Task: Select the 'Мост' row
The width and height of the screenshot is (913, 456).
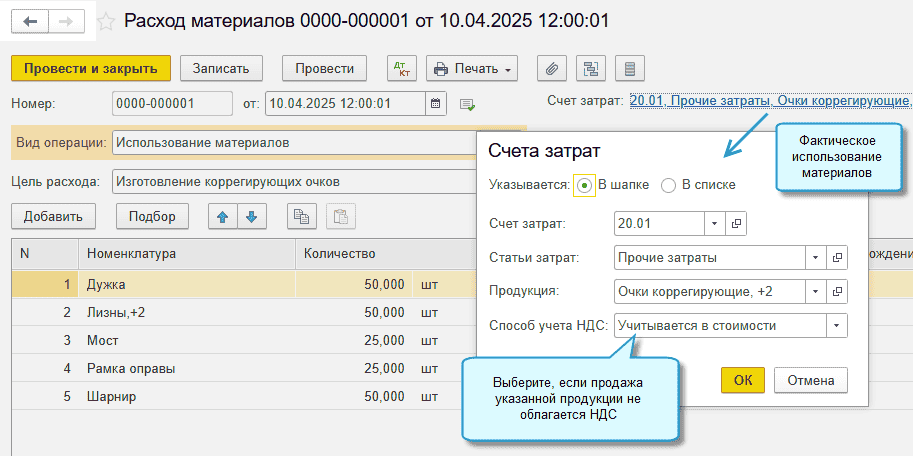Action: (245, 341)
